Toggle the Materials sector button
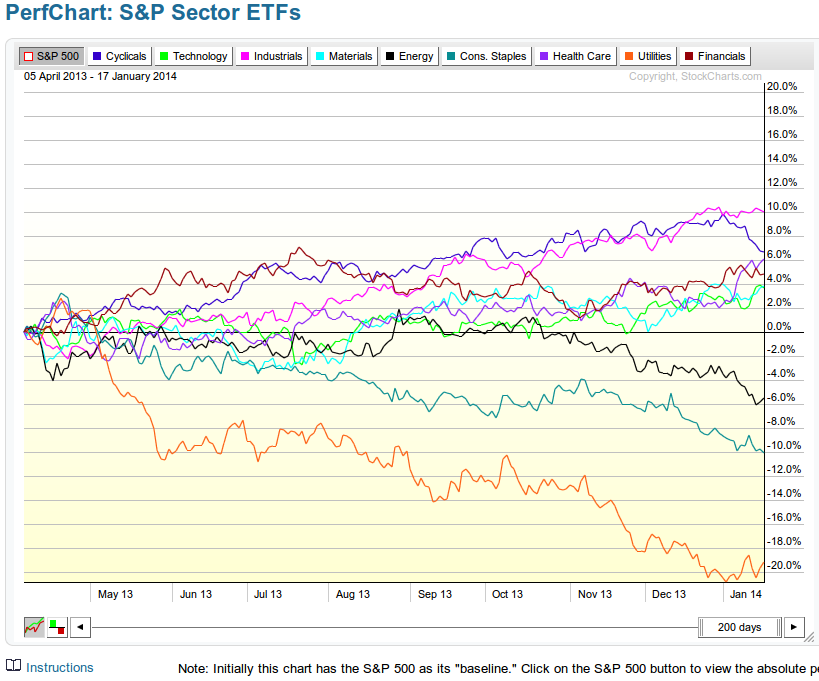 point(343,56)
